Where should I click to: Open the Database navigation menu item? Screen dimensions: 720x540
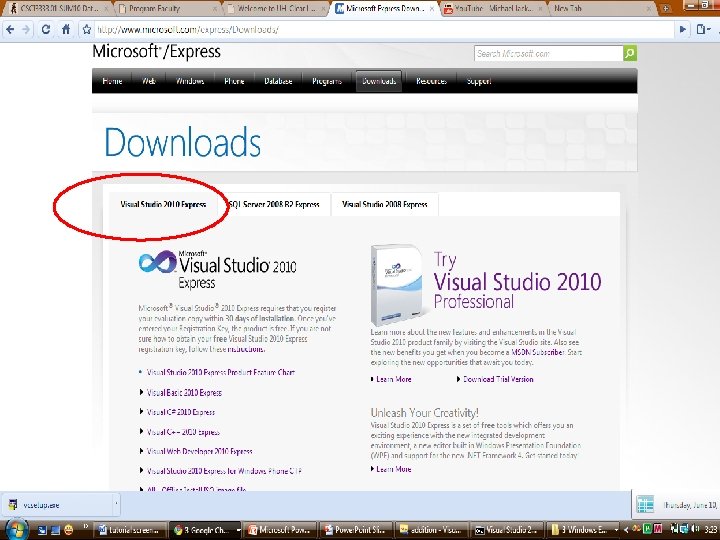click(278, 81)
